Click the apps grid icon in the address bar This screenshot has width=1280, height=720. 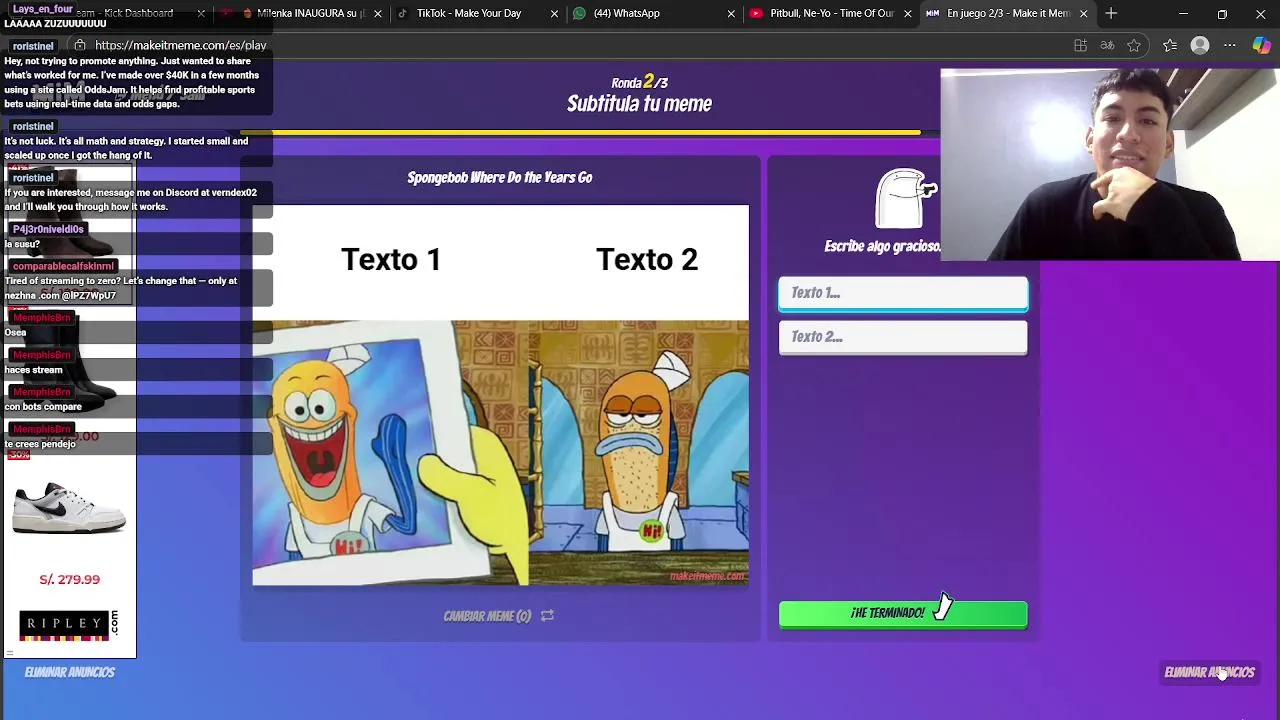coord(1080,45)
